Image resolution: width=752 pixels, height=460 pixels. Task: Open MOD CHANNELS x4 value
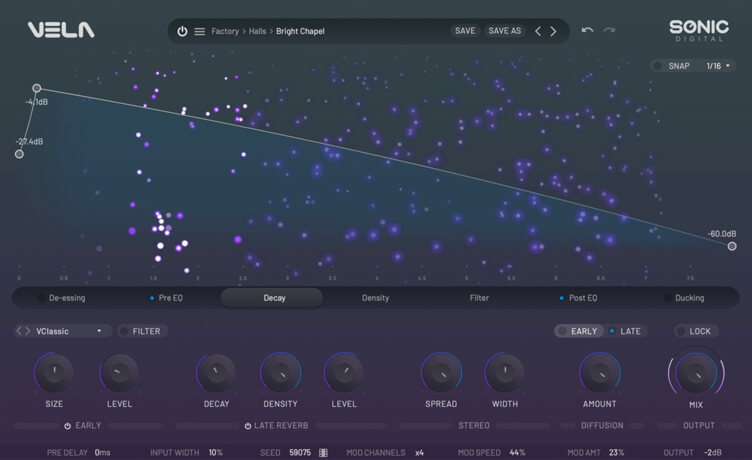click(420, 453)
